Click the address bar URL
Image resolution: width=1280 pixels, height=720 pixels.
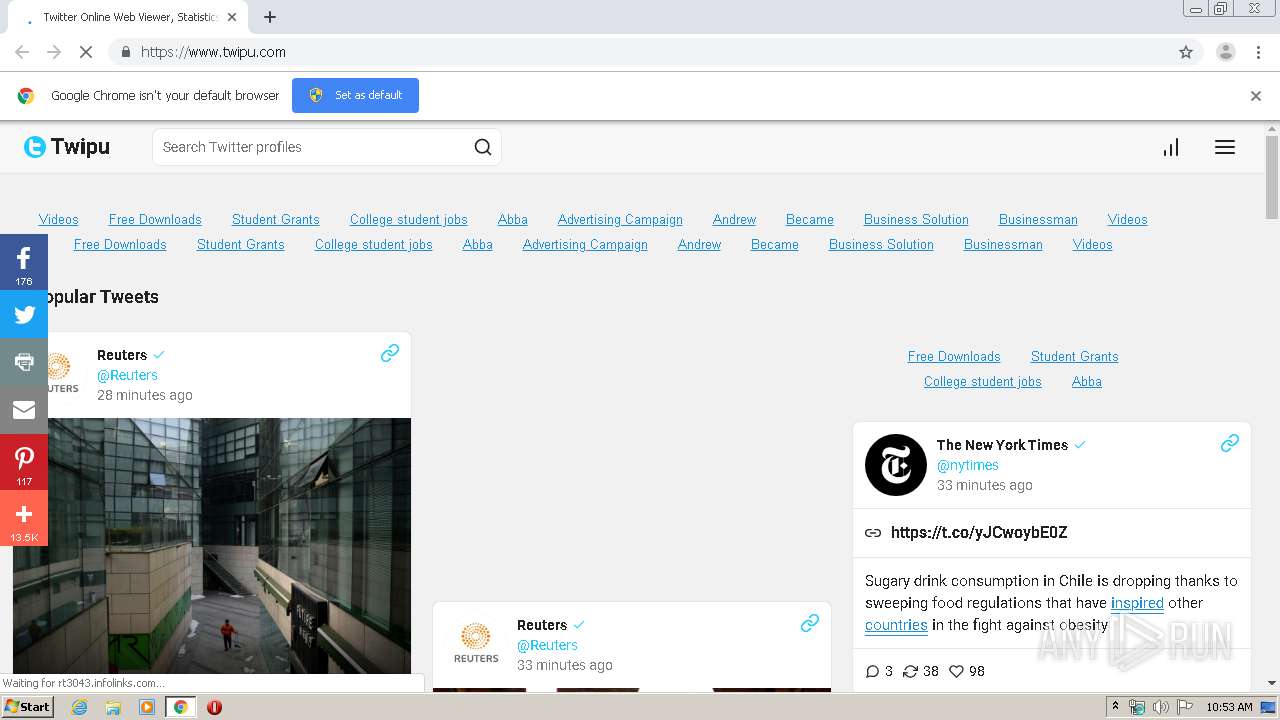(x=213, y=52)
